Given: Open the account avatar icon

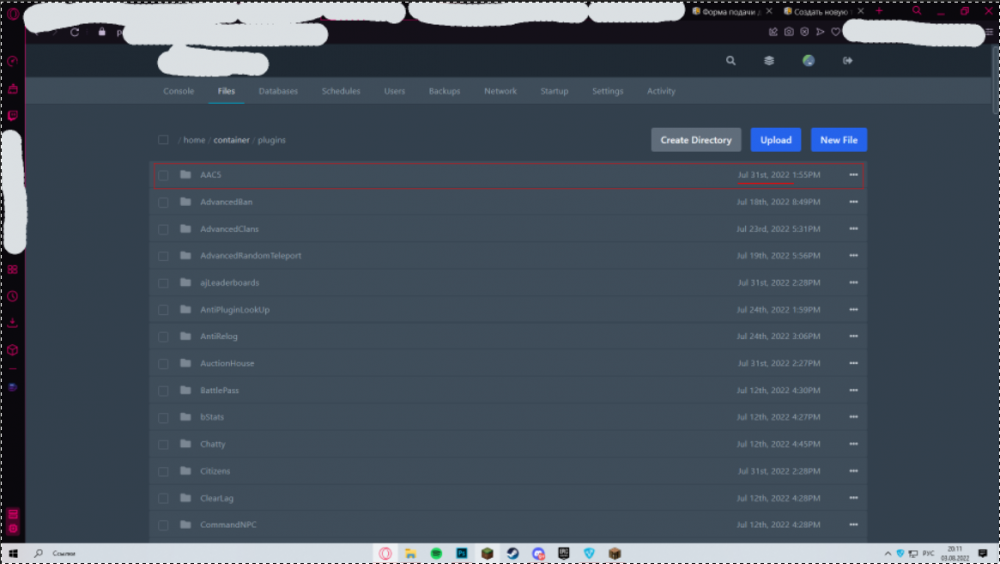Looking at the screenshot, I should click(x=809, y=61).
